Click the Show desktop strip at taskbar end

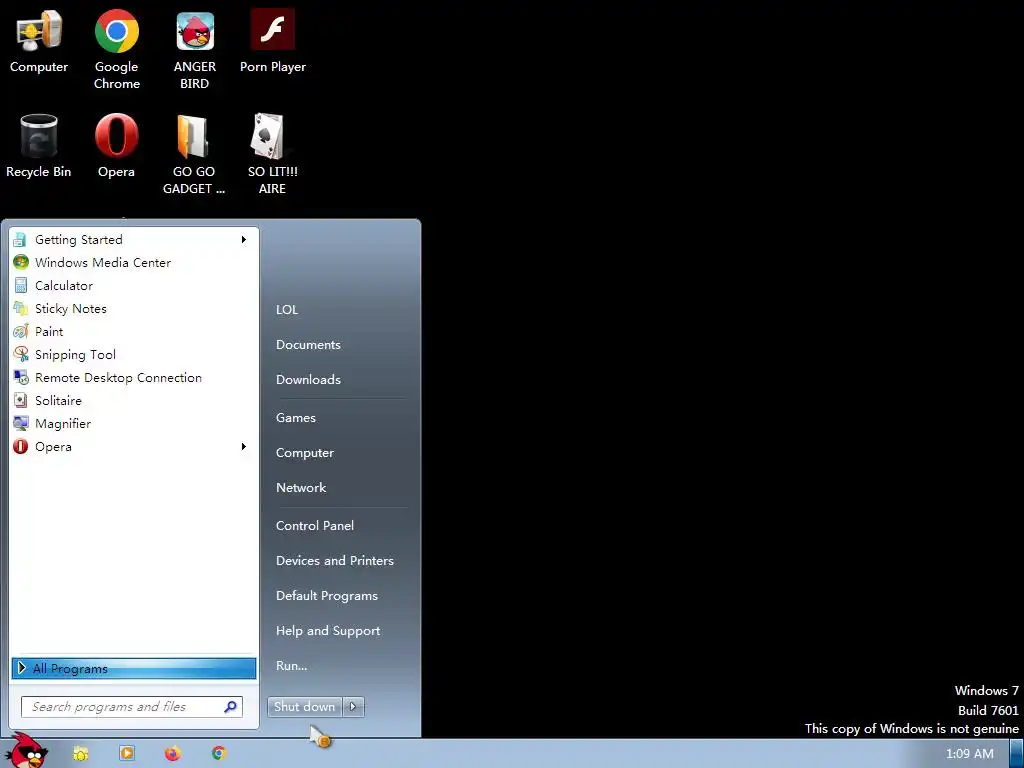coord(1017,754)
